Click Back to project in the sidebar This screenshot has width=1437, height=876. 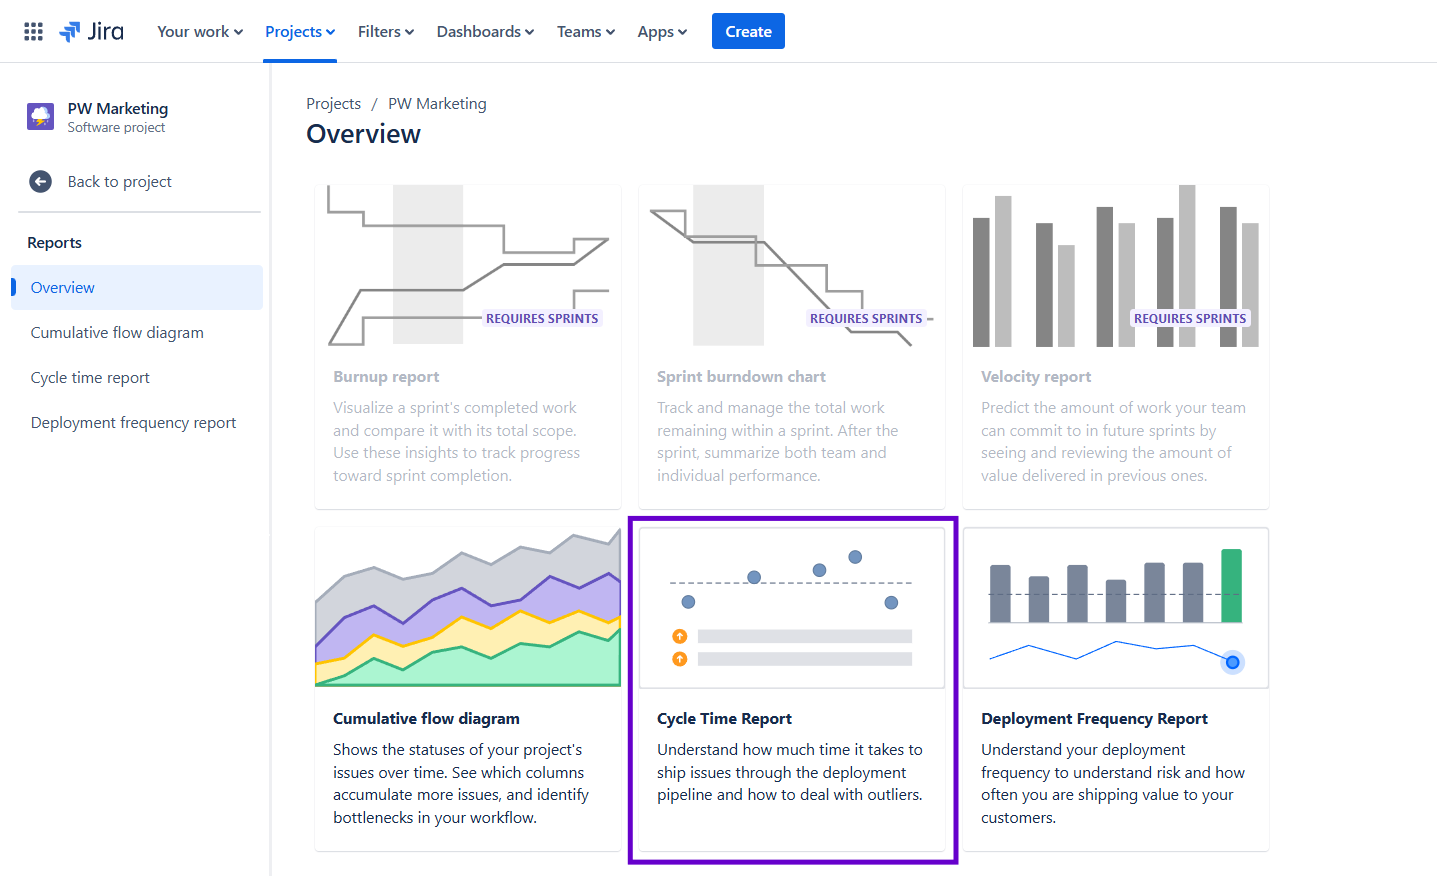[119, 181]
